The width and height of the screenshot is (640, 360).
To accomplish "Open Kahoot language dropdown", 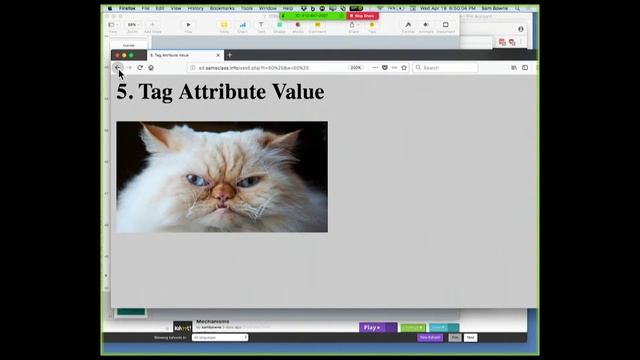I will point(220,338).
